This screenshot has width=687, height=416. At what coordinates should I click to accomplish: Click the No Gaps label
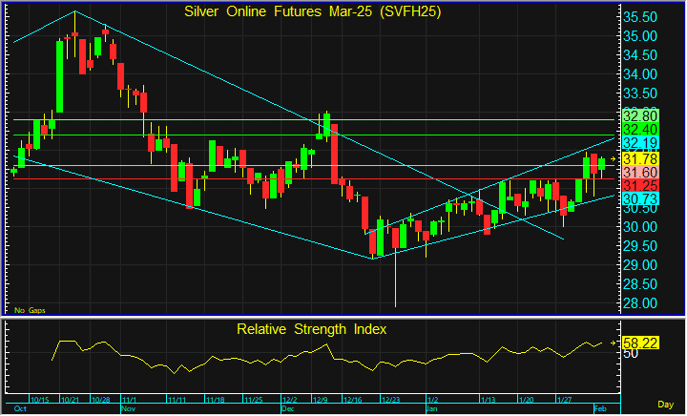pos(30,310)
